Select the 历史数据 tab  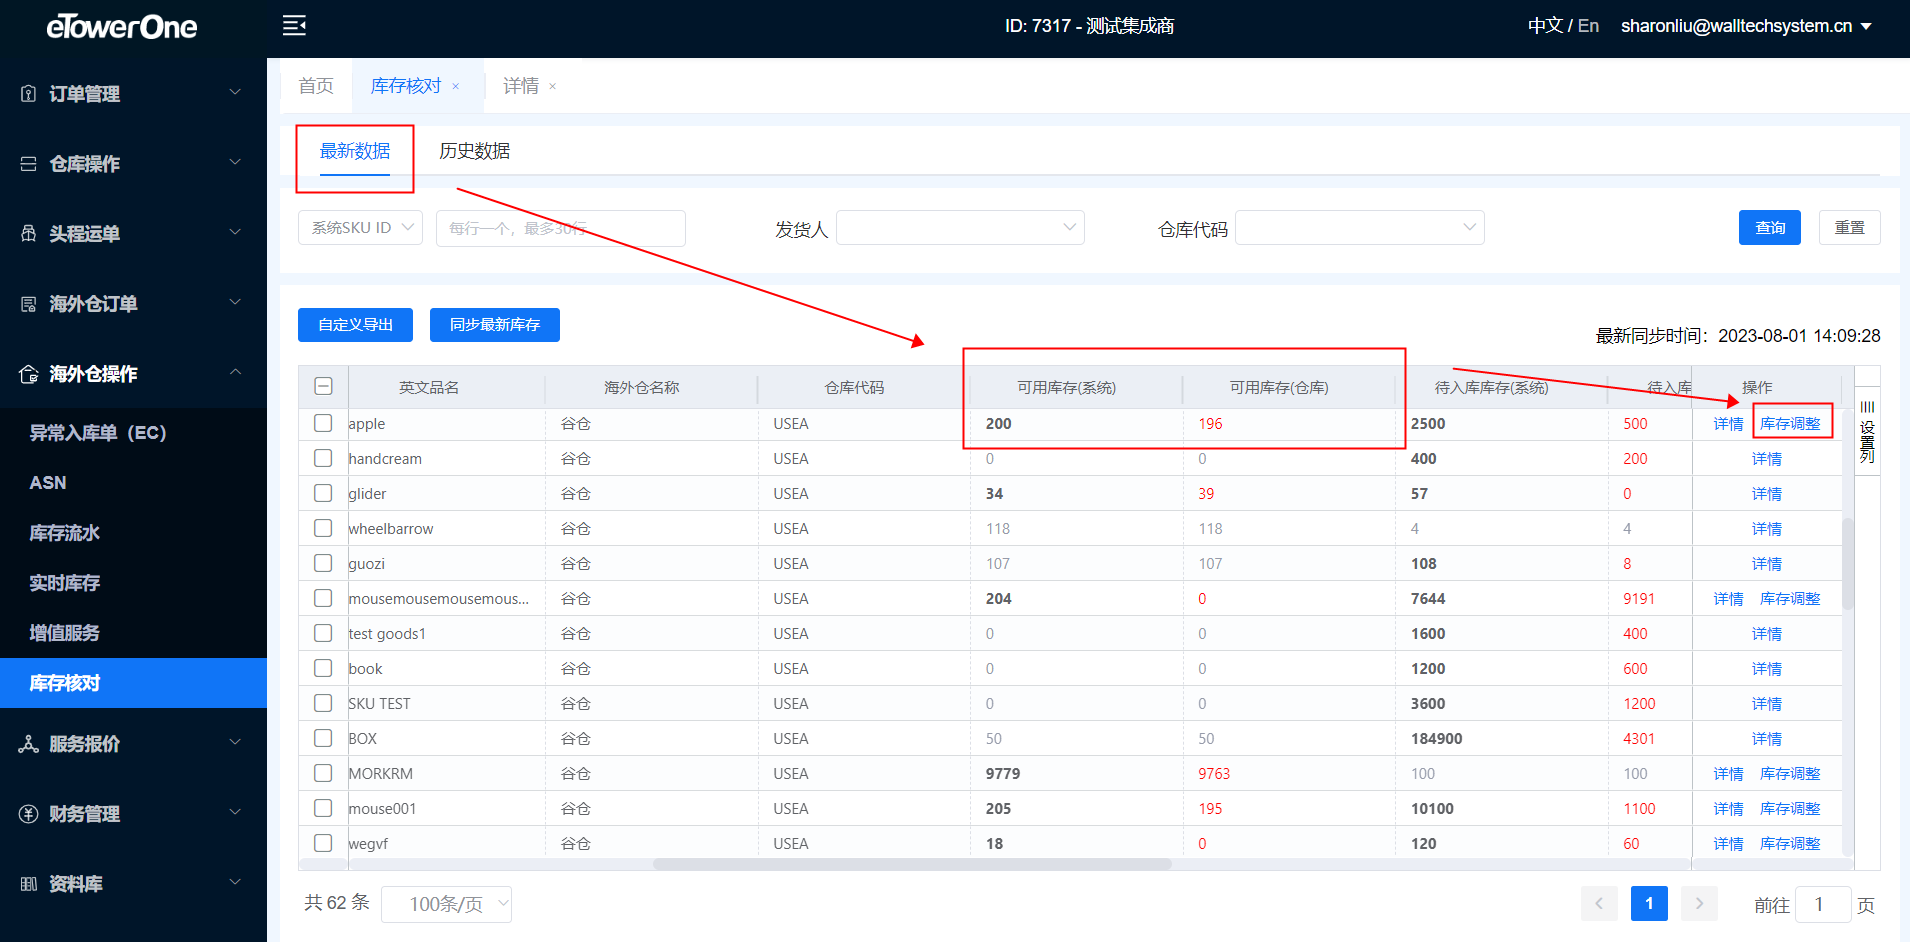pos(475,151)
